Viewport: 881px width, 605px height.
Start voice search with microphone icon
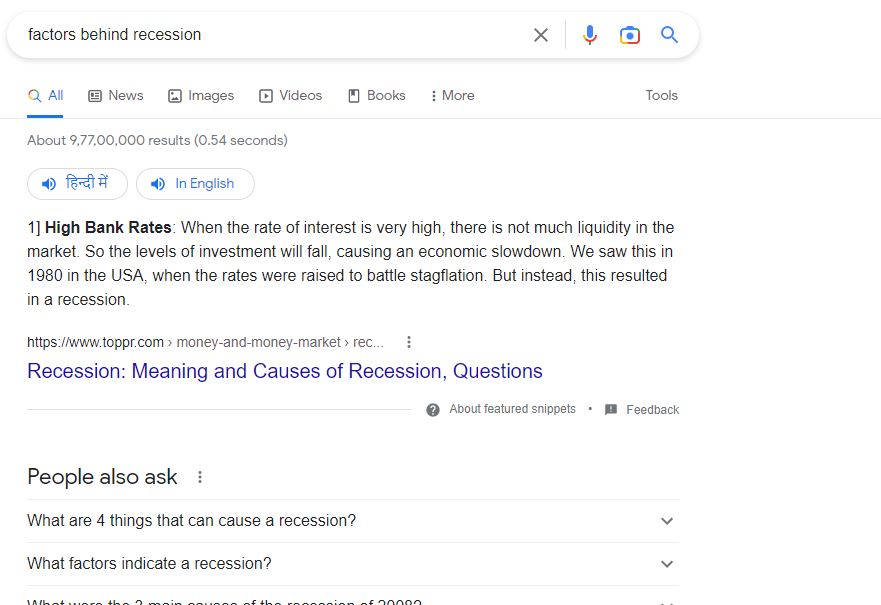click(x=590, y=35)
